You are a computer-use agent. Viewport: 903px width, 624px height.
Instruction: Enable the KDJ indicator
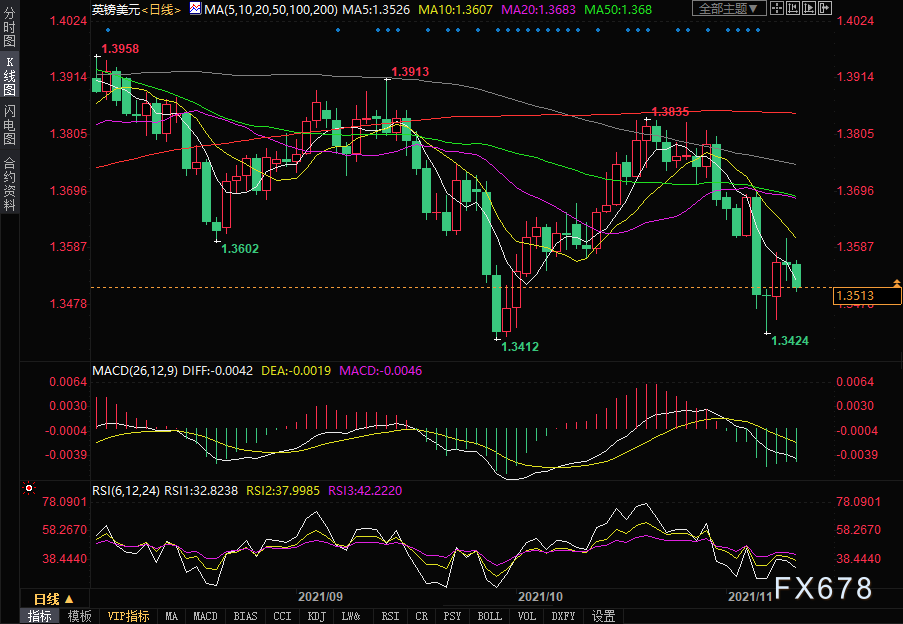click(316, 616)
